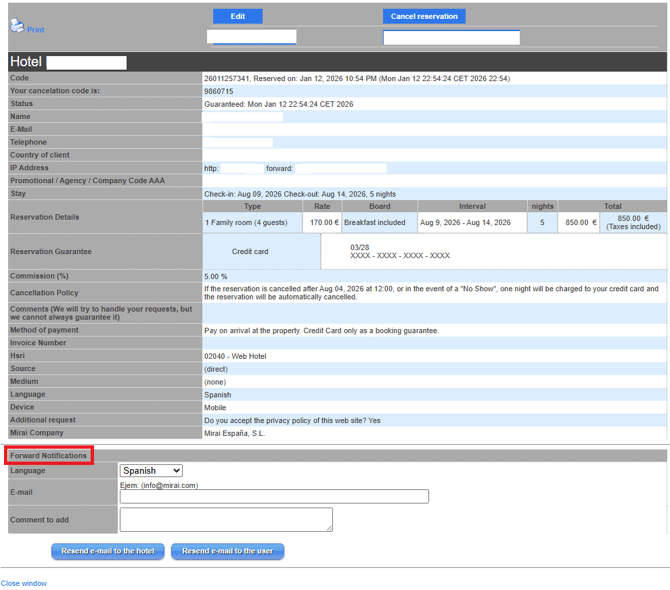Click the 1 Family room (4 guests) cell
This screenshot has width=670, height=590.
pos(252,223)
